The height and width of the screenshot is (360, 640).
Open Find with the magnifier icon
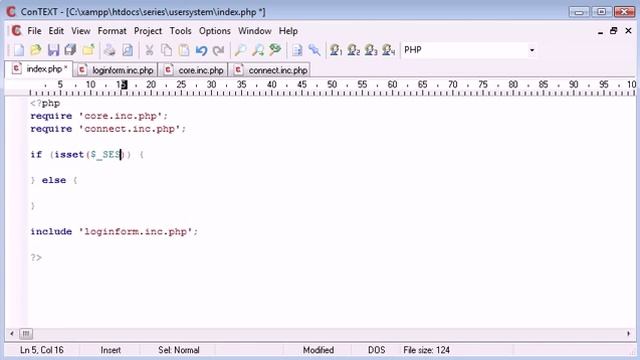click(x=240, y=50)
